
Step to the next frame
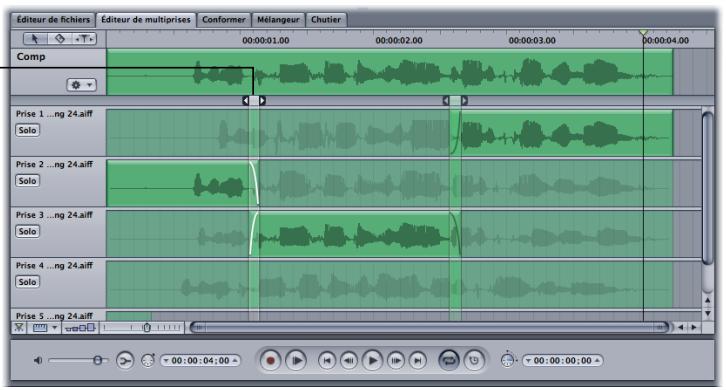[x=396, y=360]
